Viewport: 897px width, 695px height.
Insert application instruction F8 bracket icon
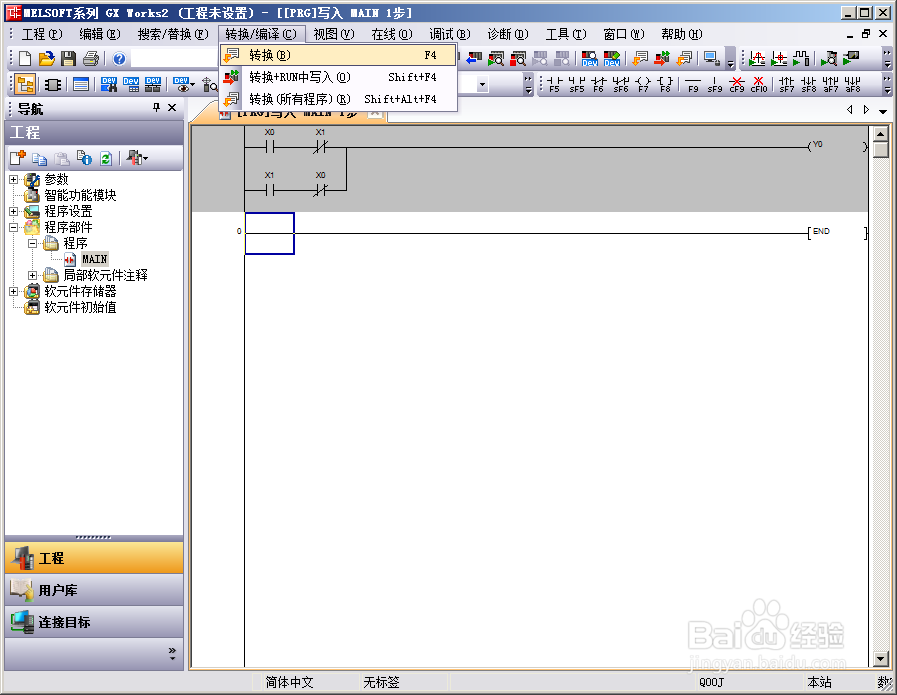click(665, 85)
